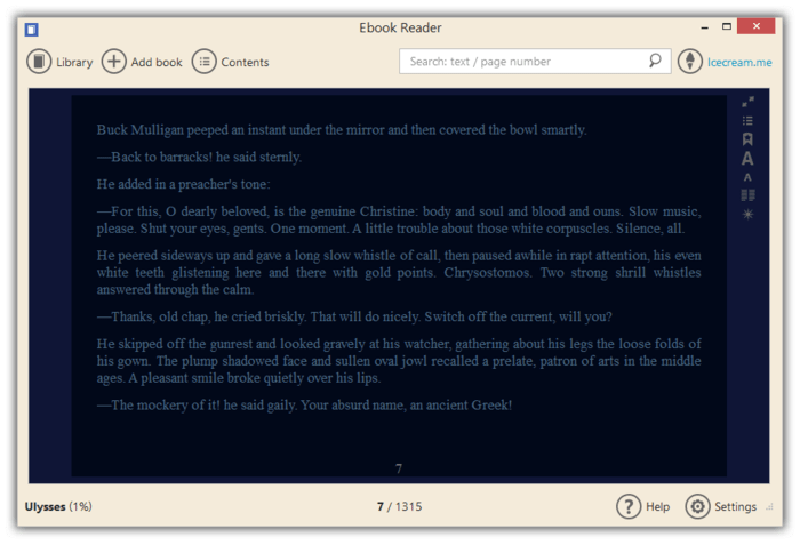This screenshot has width=800, height=544.
Task: Add a bookmark with the sidebar bookmark icon
Action: click(x=748, y=139)
